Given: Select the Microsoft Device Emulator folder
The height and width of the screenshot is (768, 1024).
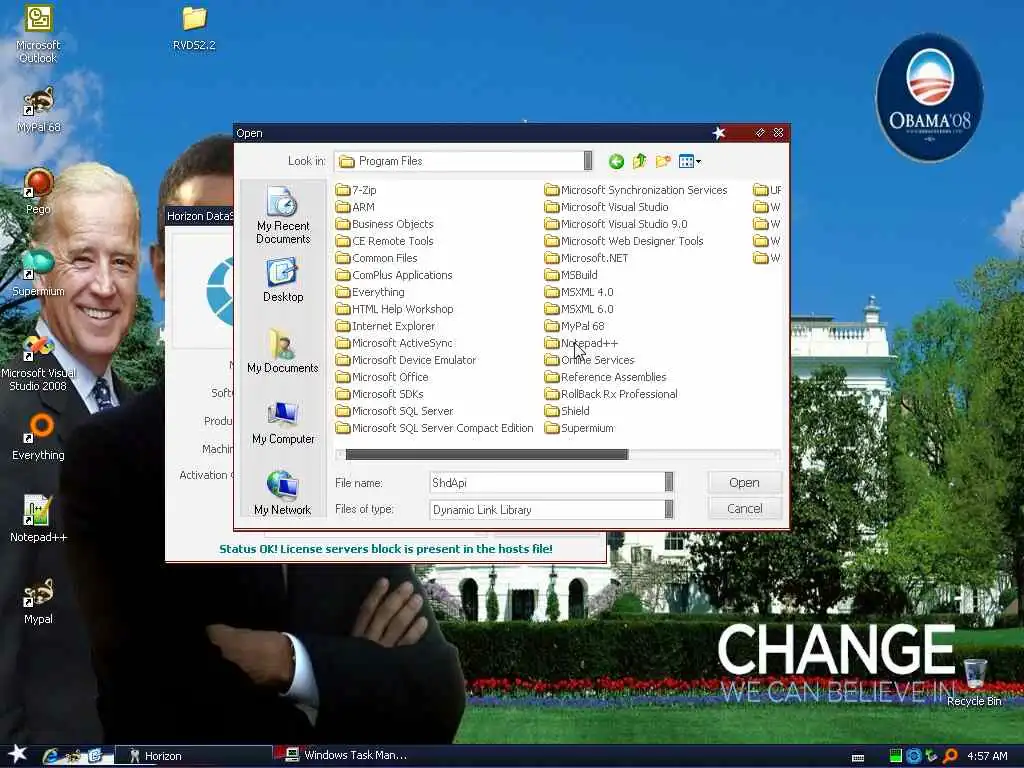Looking at the screenshot, I should click(406, 360).
